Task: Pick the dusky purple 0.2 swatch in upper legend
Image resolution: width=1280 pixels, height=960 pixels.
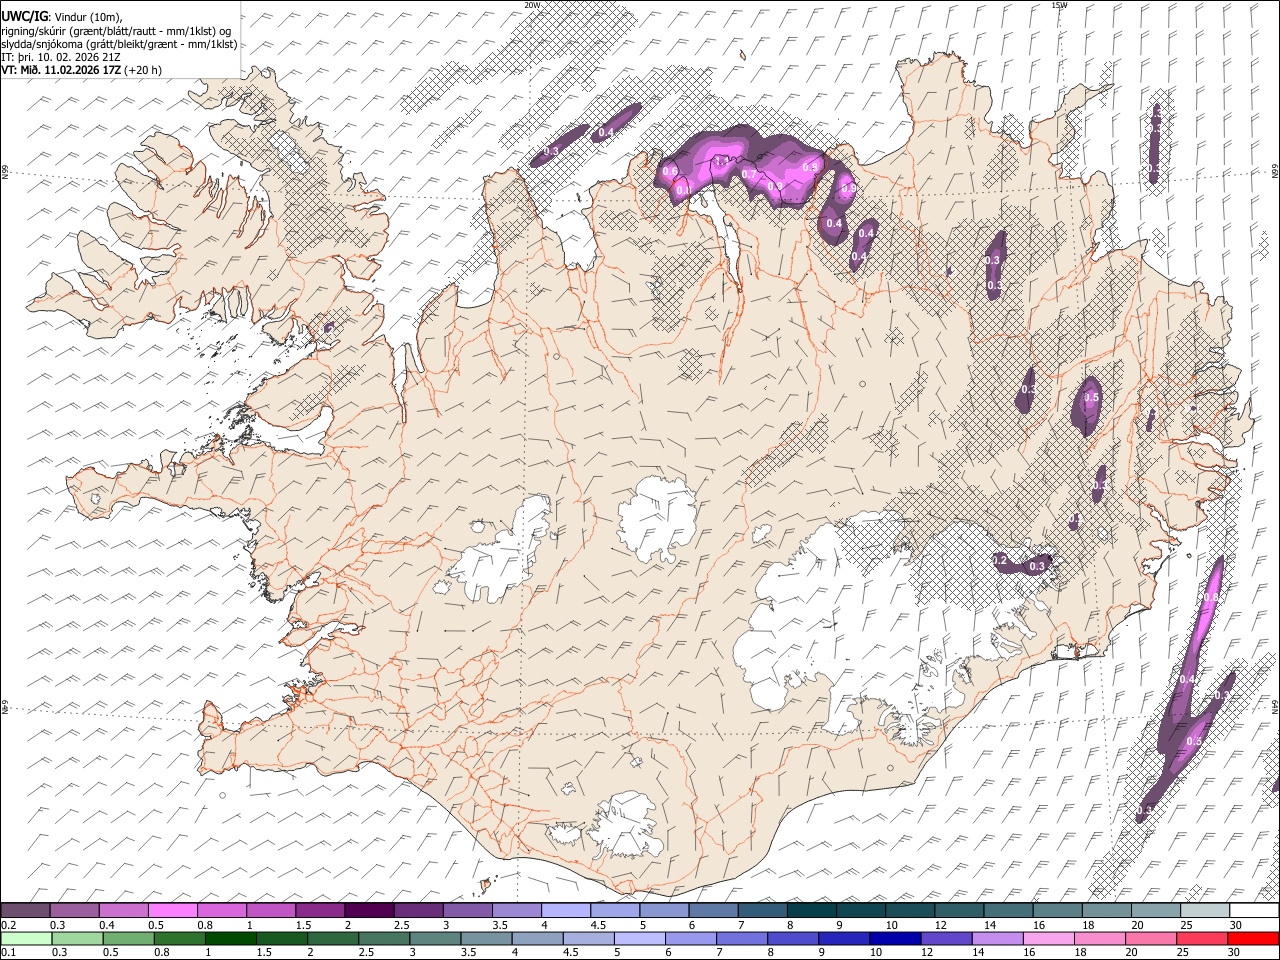Action: 26,911
